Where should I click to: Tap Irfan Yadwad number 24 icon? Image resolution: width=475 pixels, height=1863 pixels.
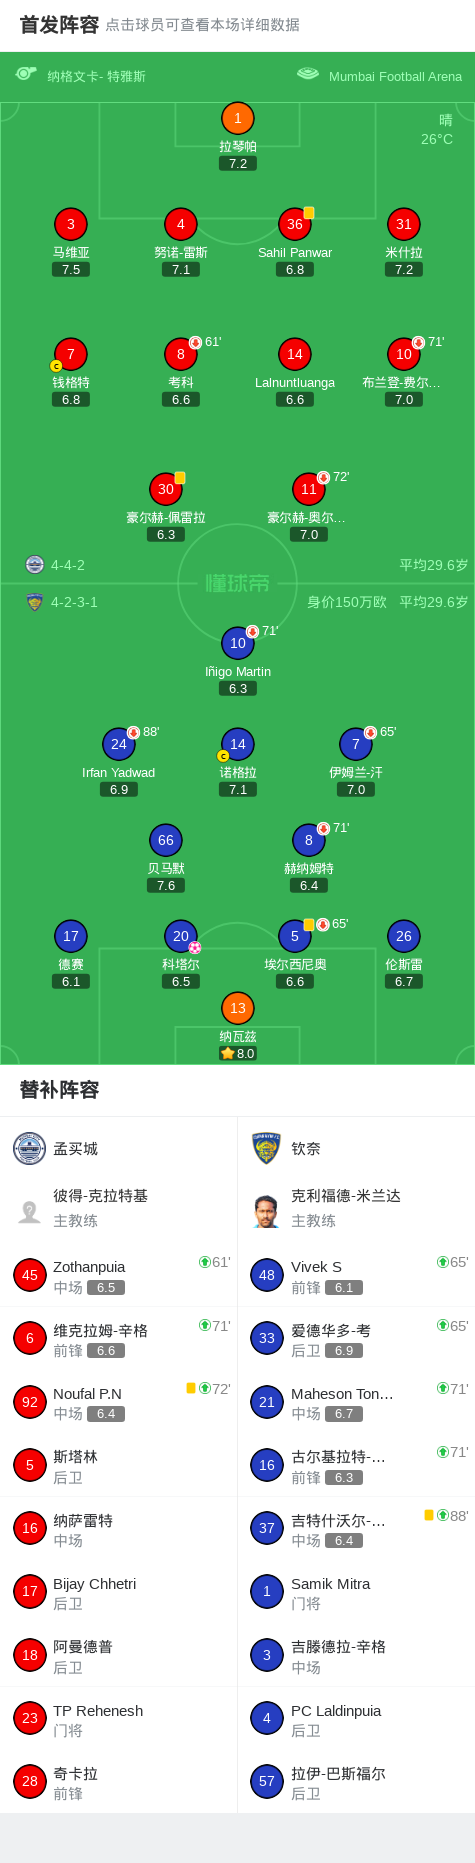pyautogui.click(x=119, y=744)
